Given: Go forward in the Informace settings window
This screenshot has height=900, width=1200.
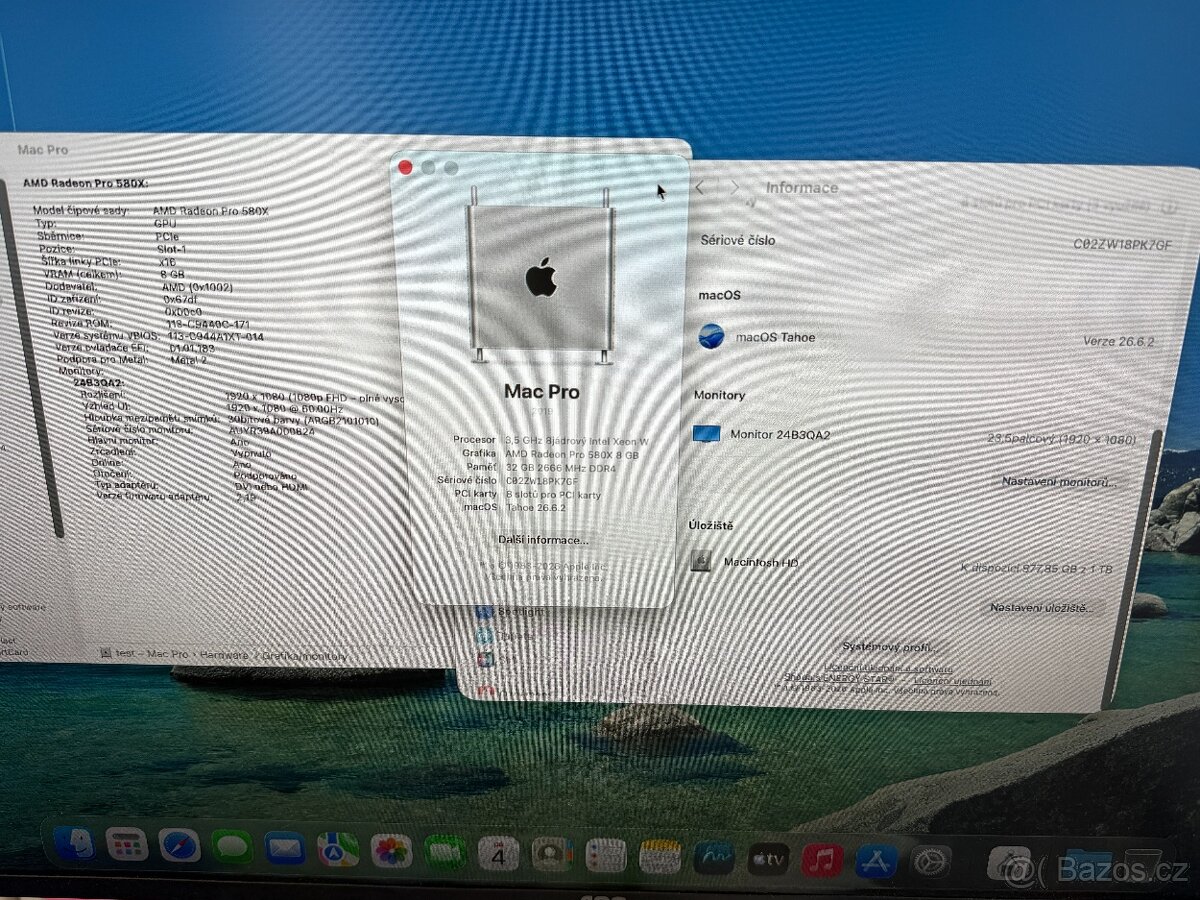Looking at the screenshot, I should [x=735, y=188].
